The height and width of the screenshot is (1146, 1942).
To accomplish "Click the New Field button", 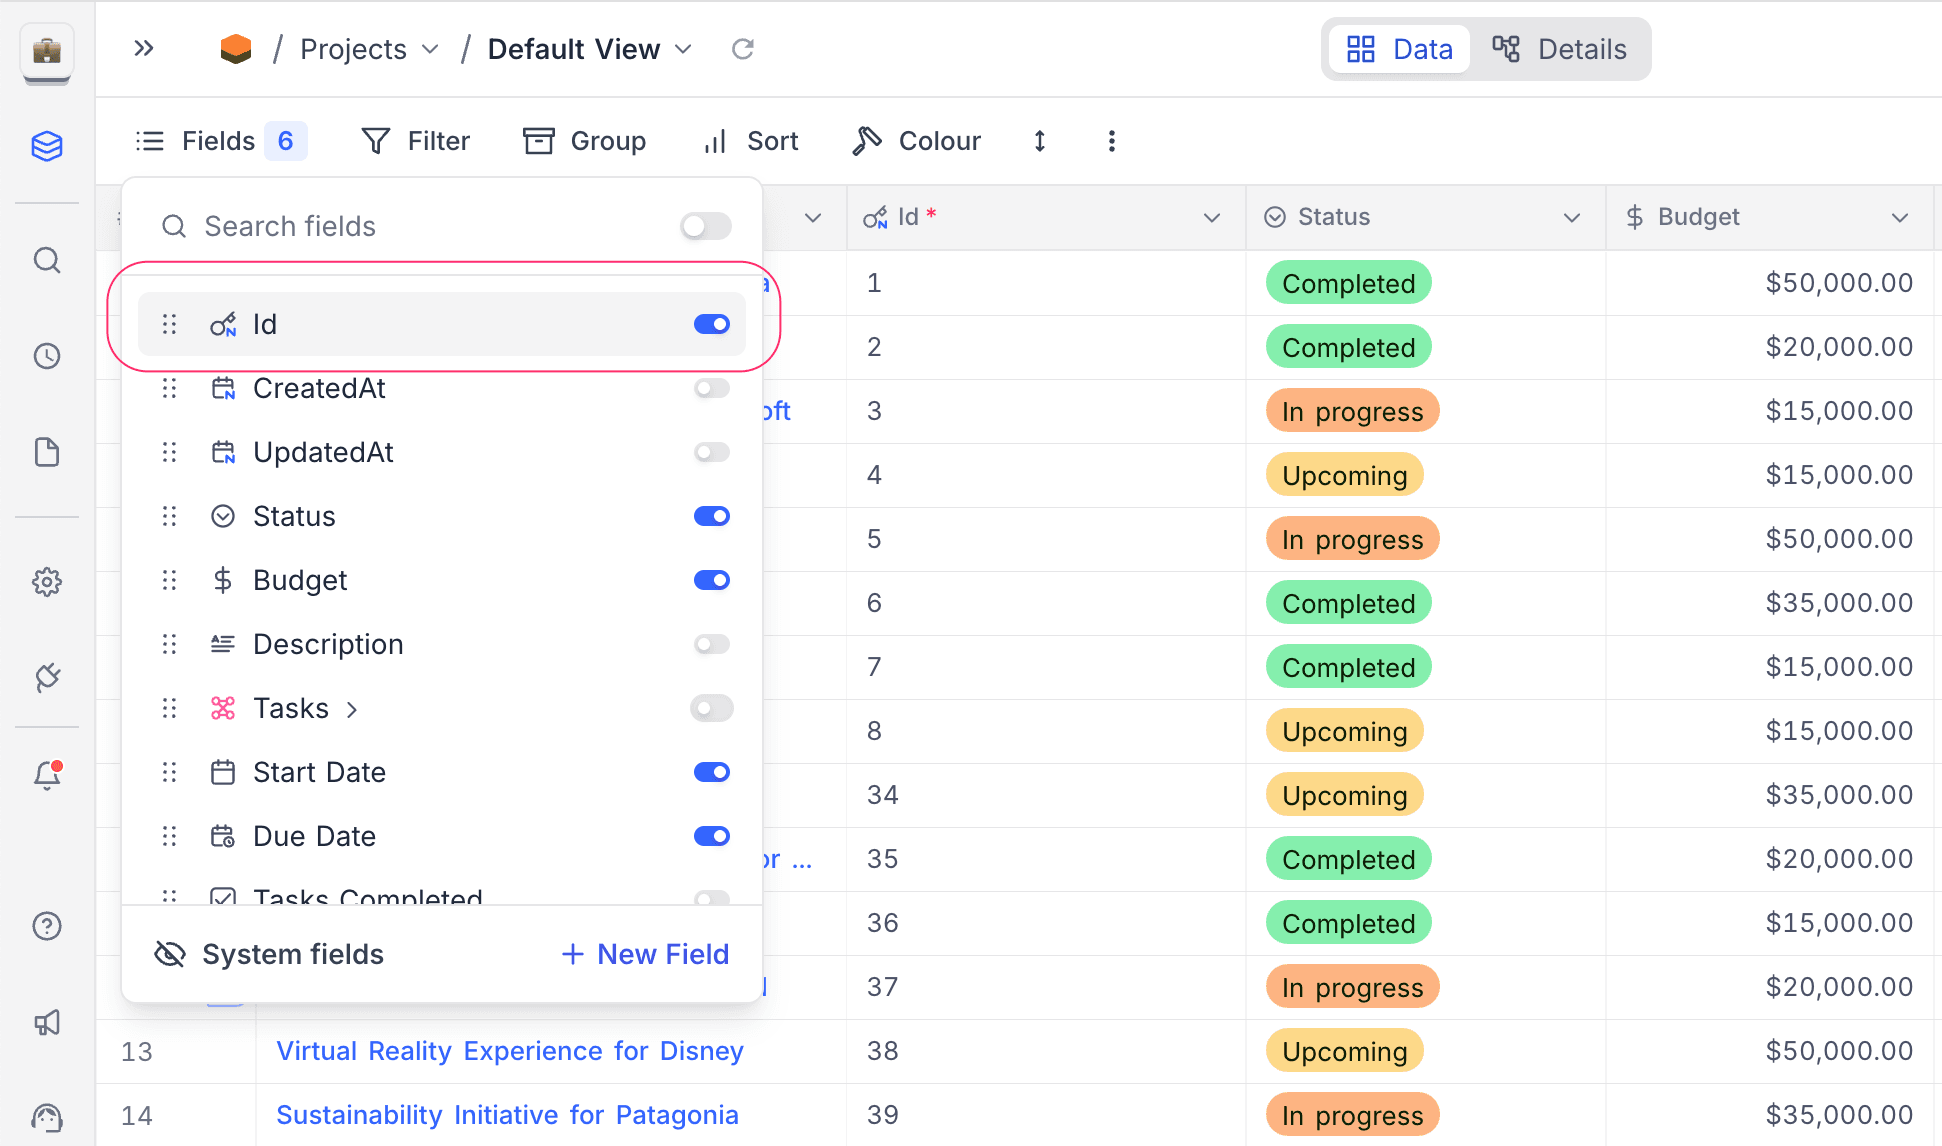I will pyautogui.click(x=645, y=954).
